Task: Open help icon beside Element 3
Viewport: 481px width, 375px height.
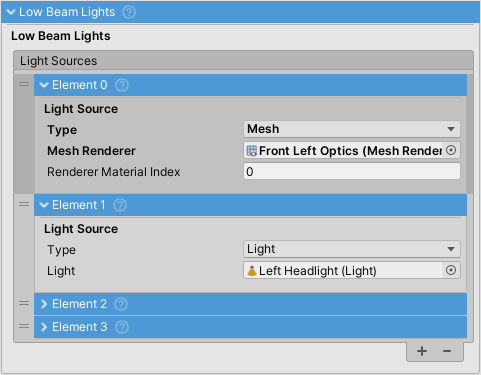Action: coord(122,327)
